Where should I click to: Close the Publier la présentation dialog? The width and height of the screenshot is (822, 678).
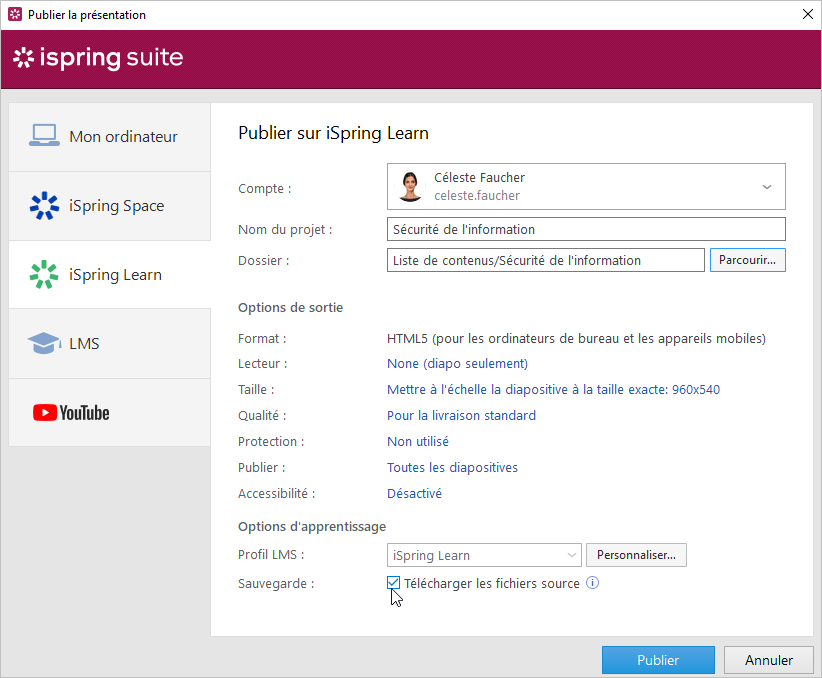[x=807, y=14]
